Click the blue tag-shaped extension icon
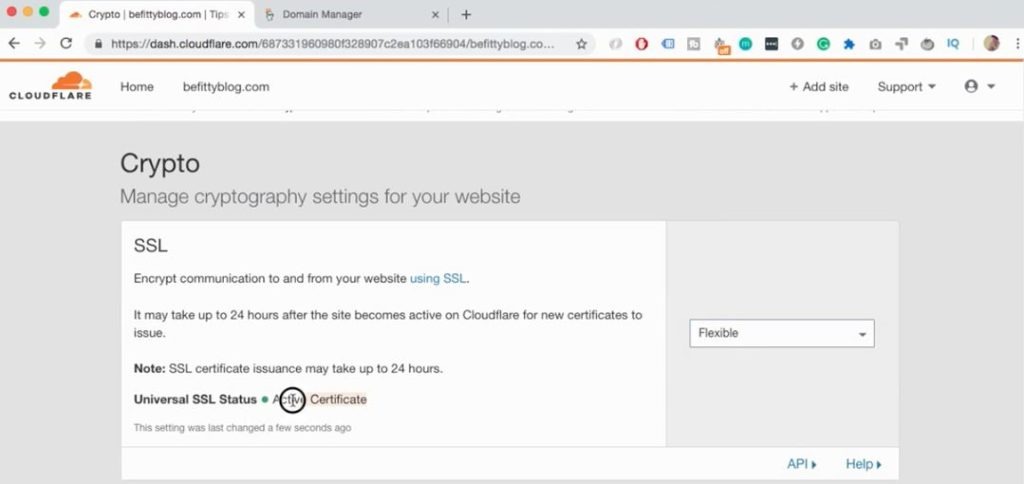1024x484 pixels. click(x=667, y=44)
